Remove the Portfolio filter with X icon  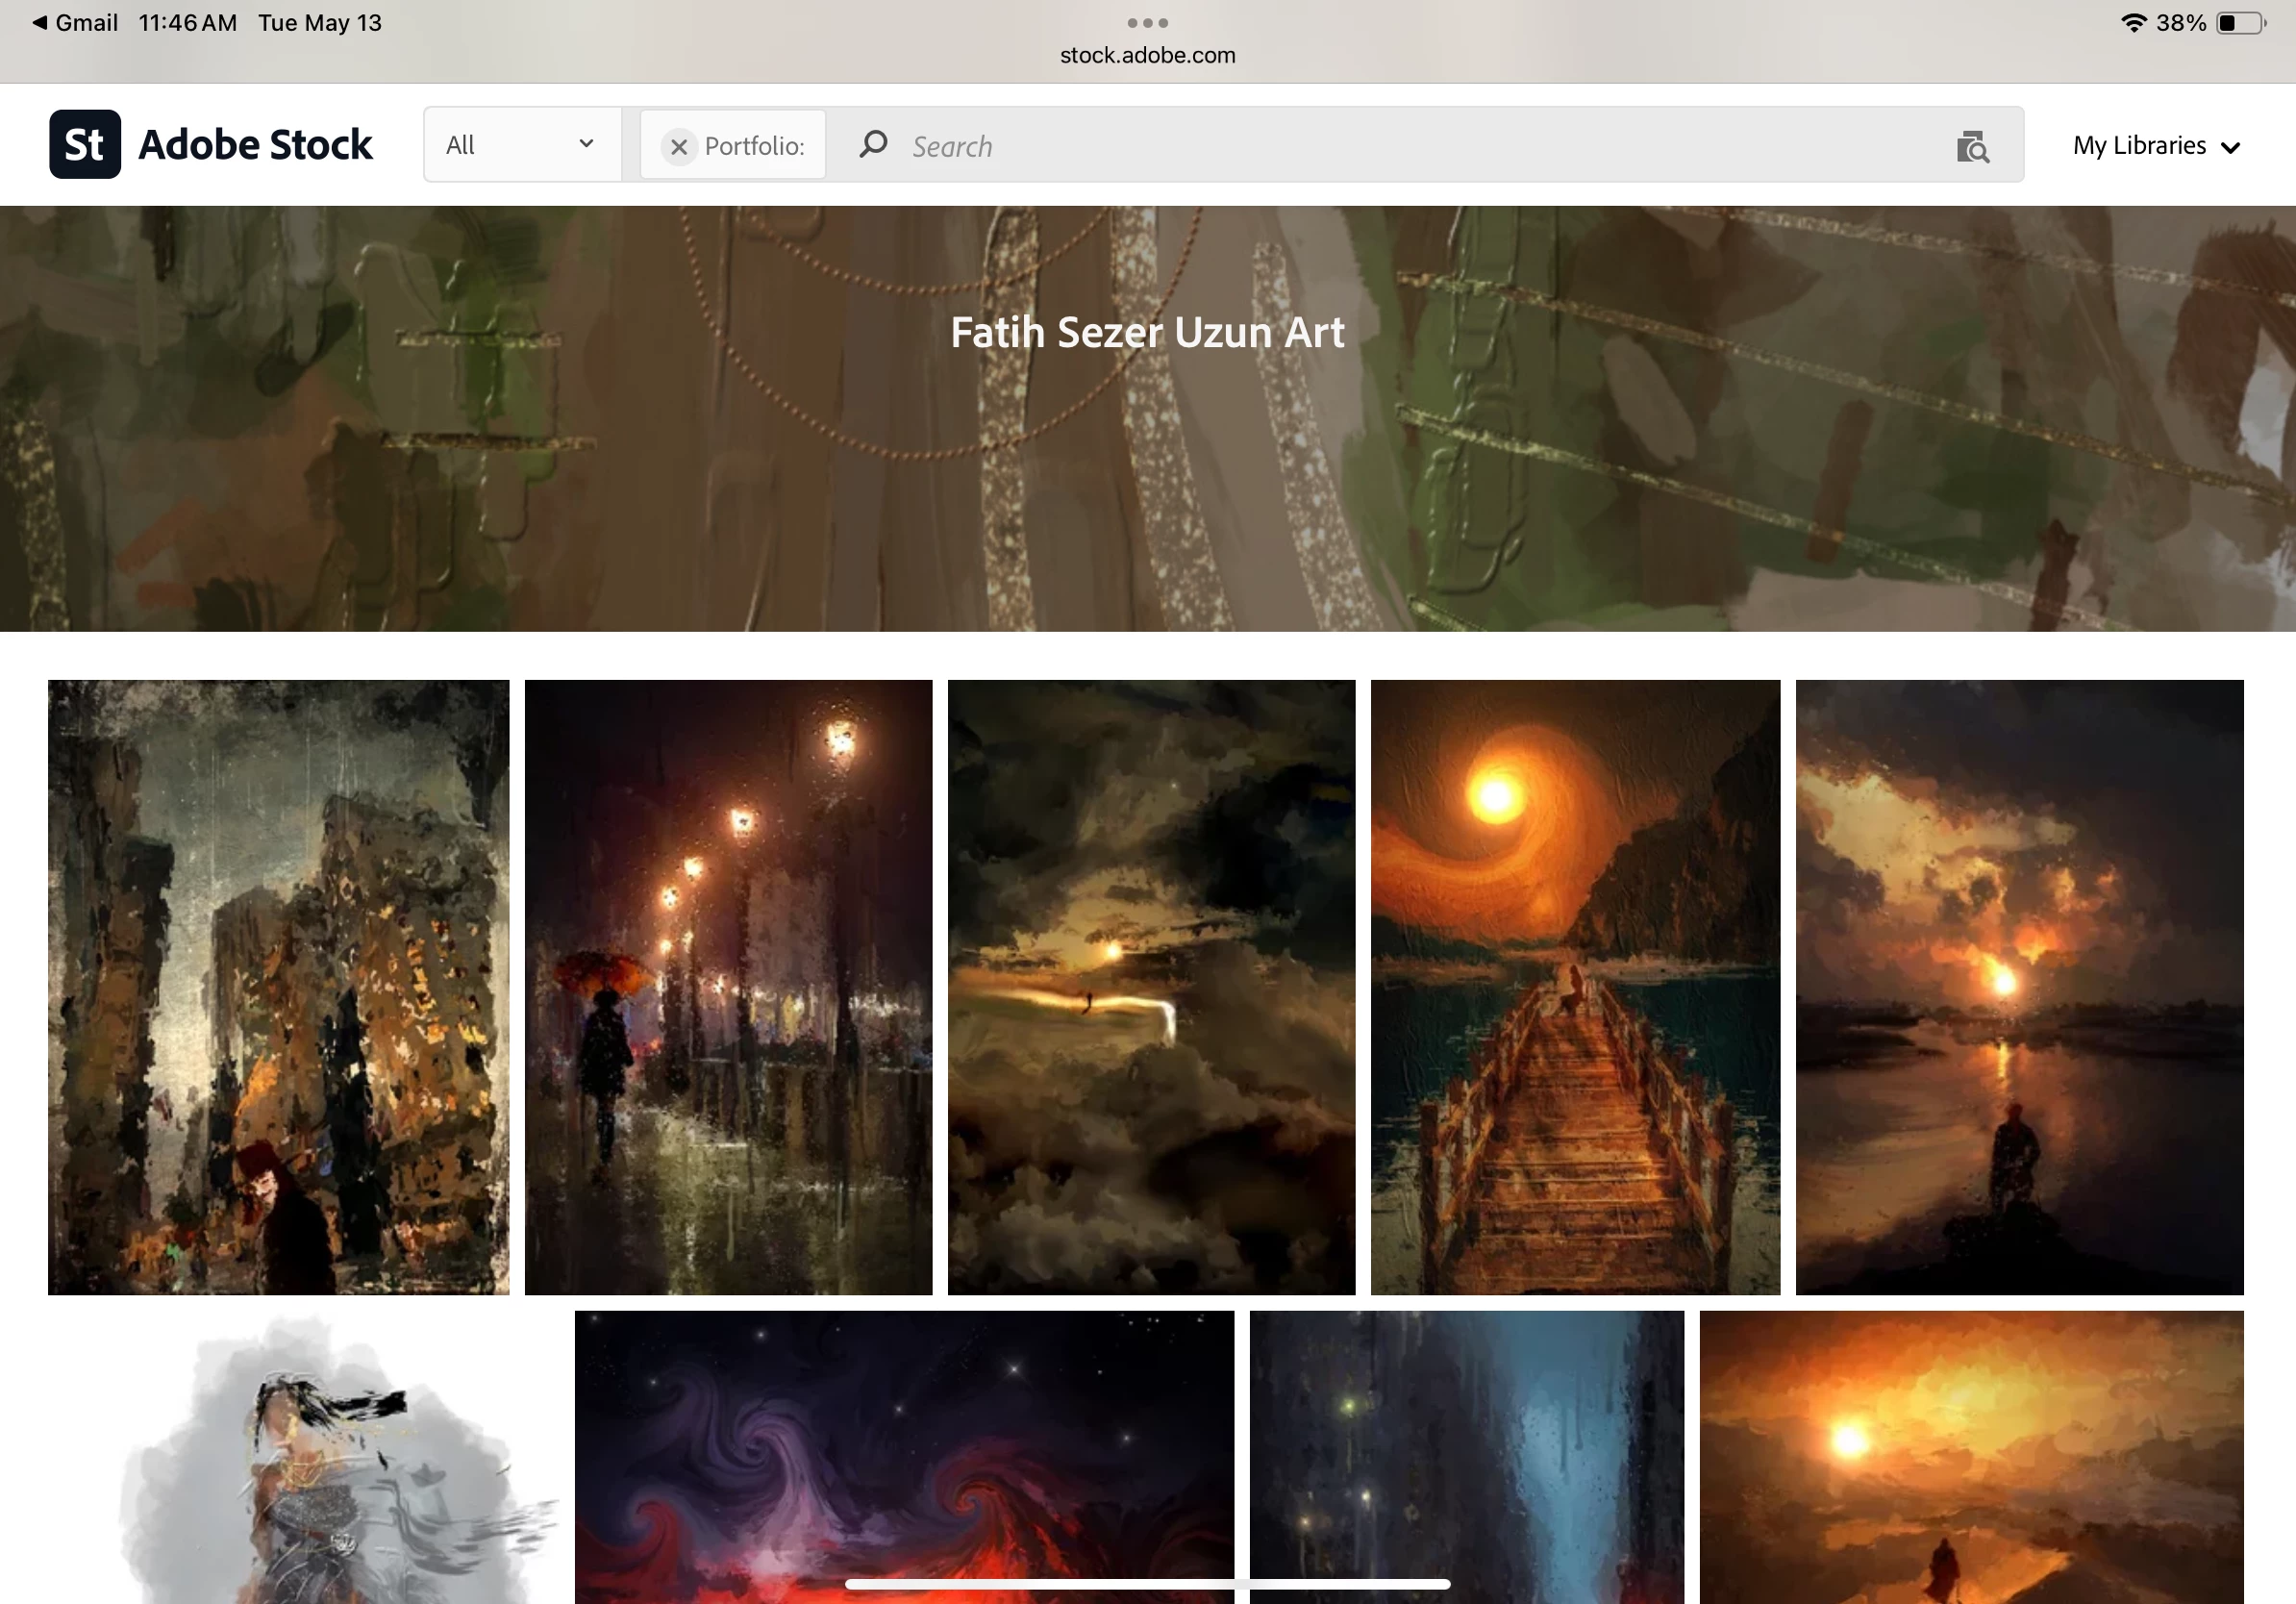[678, 147]
